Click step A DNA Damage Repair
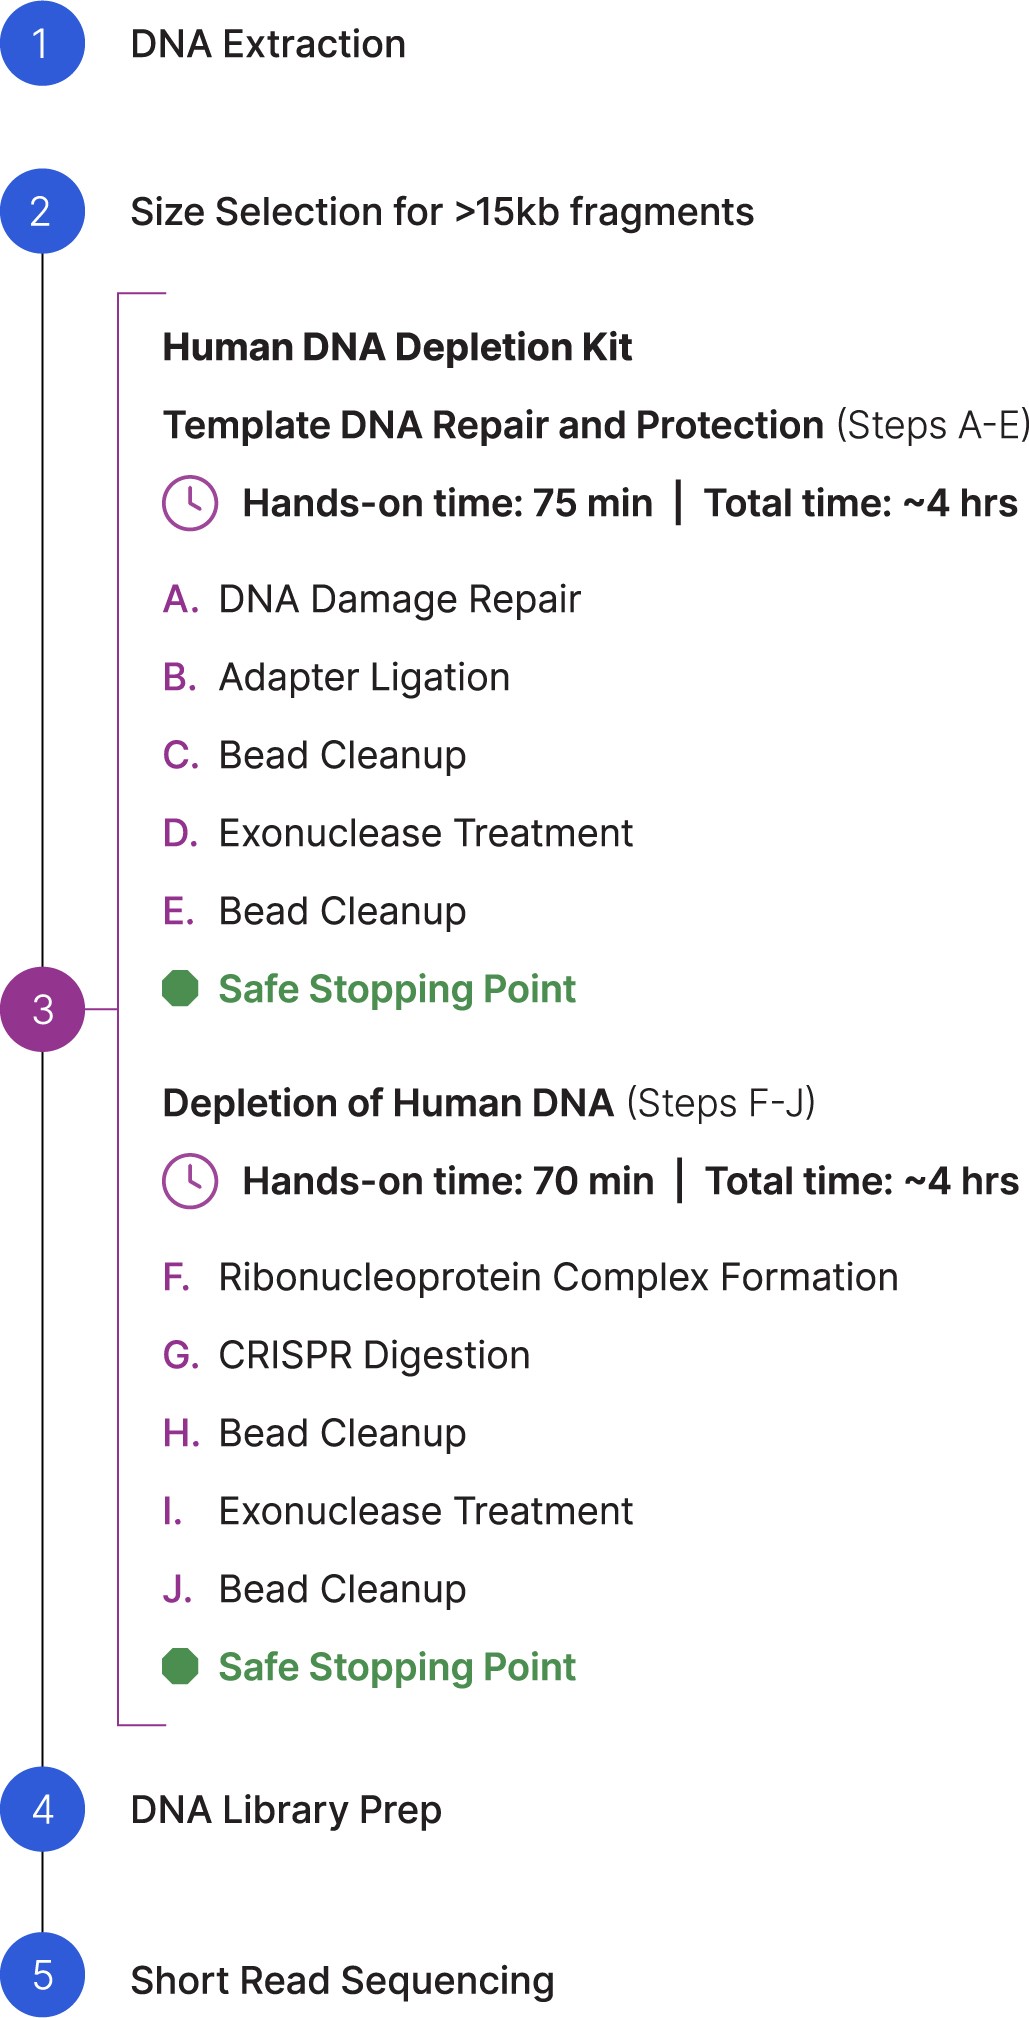This screenshot has height=2018, width=1029. 372,599
